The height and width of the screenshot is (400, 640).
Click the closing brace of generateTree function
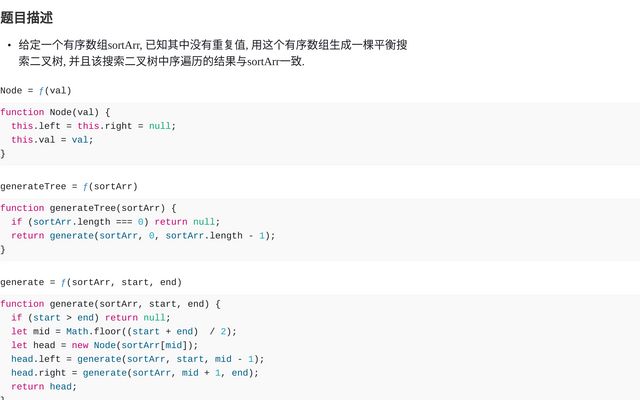[3, 250]
